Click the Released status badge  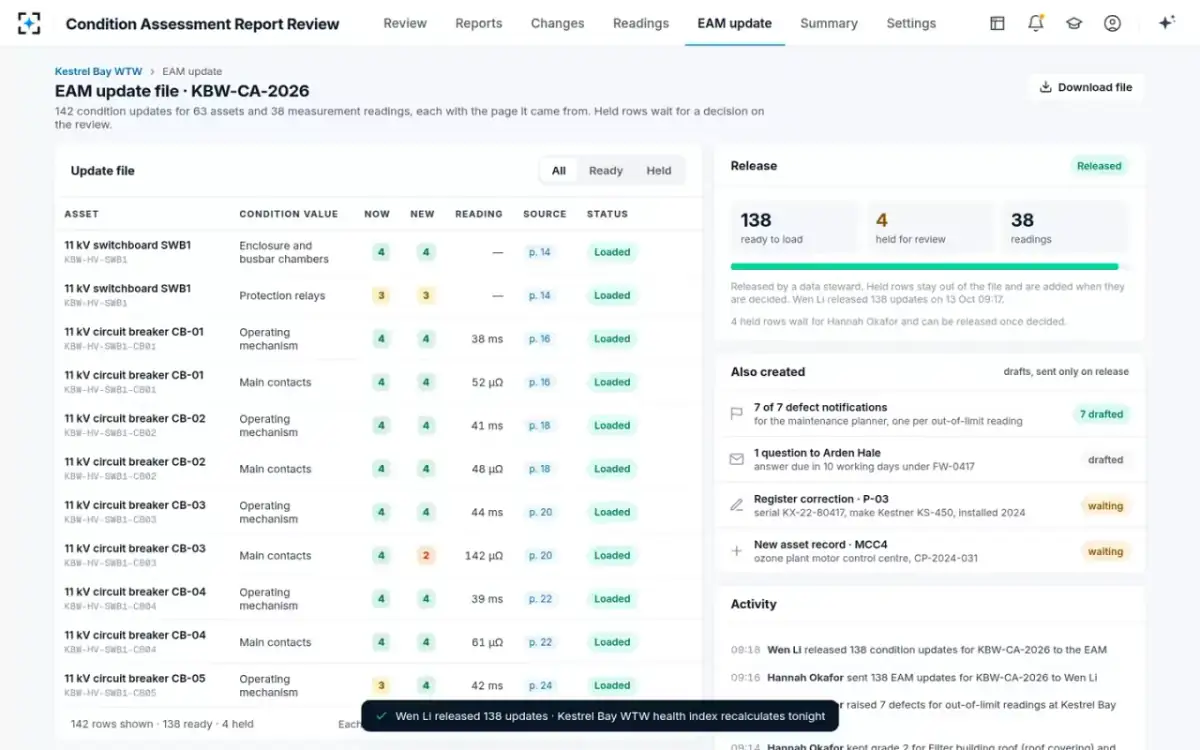pyautogui.click(x=1099, y=166)
